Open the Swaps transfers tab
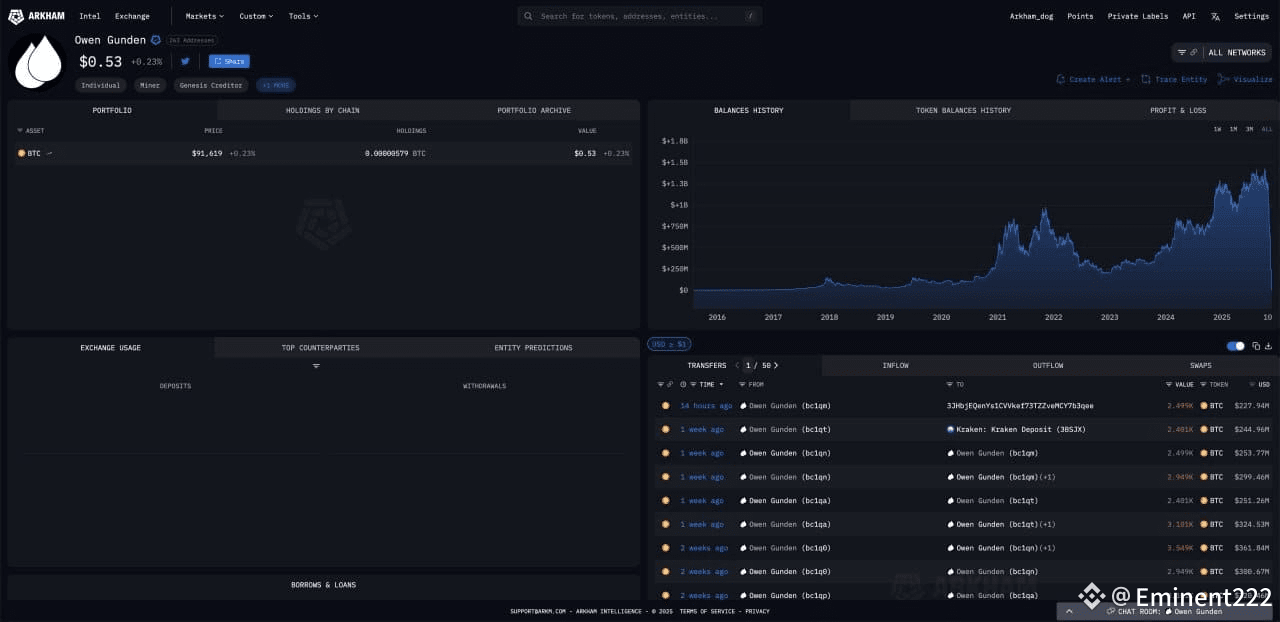The width and height of the screenshot is (1280, 622). tap(1200, 365)
